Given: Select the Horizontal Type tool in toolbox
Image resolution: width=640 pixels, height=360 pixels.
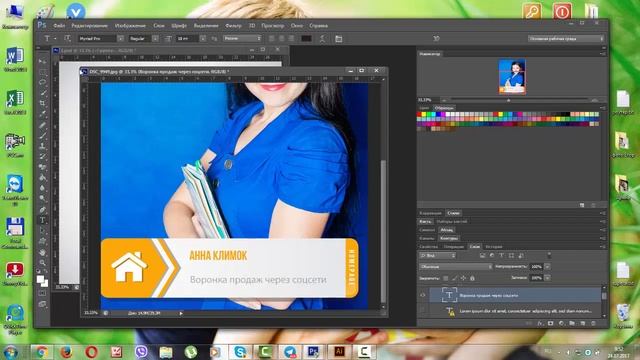Looking at the screenshot, I should click(42, 220).
